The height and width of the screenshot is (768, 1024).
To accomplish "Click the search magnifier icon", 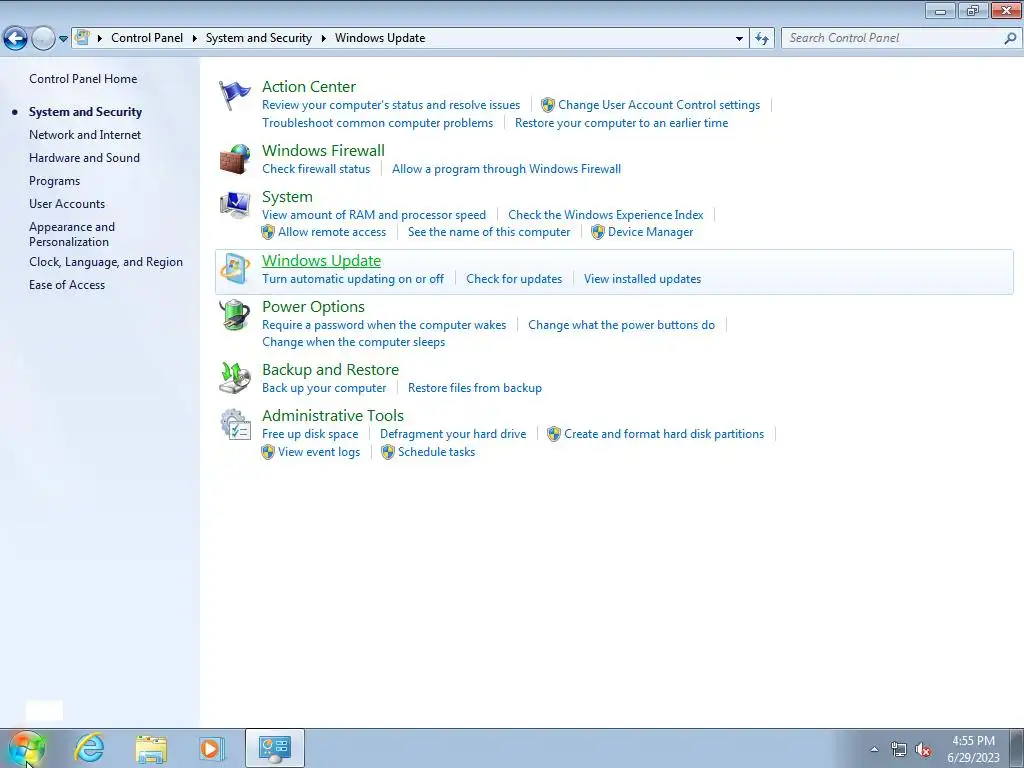I will pyautogui.click(x=1010, y=38).
